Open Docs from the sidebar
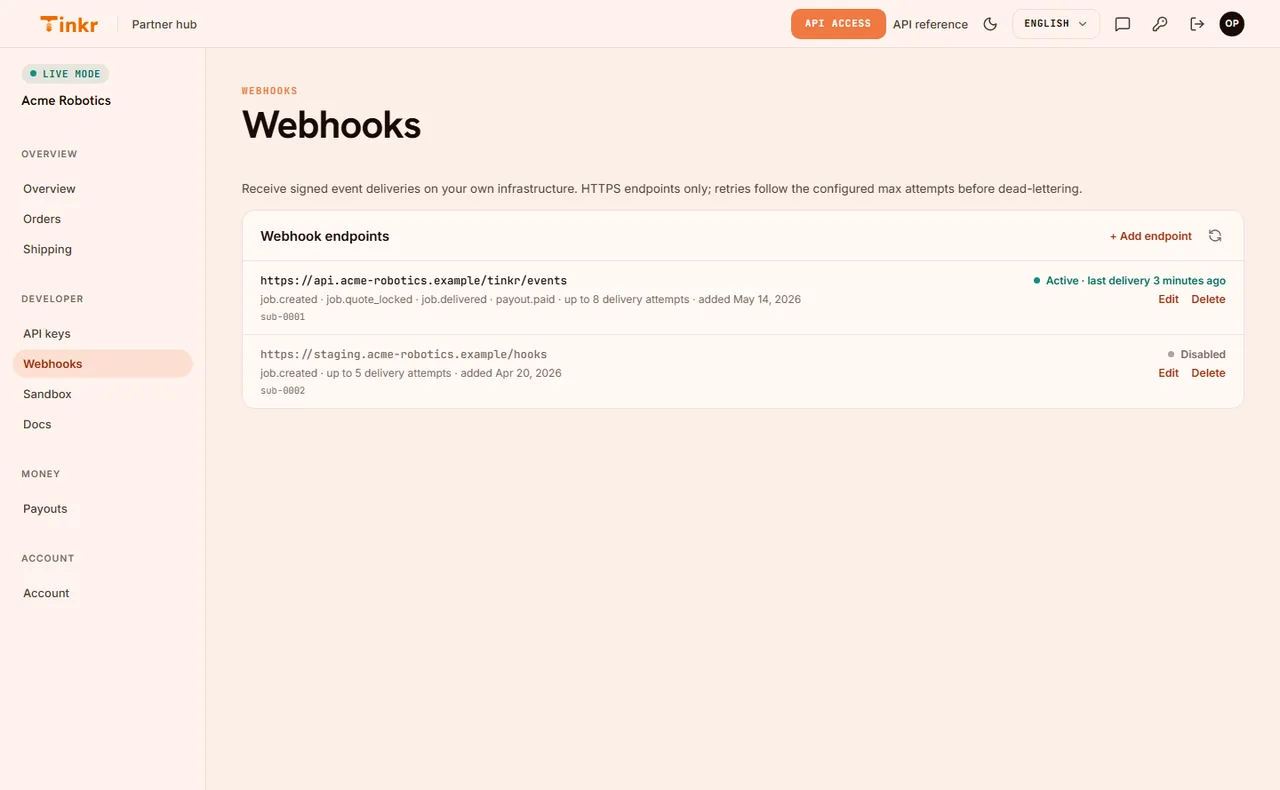1280x790 pixels. pyautogui.click(x=102, y=424)
